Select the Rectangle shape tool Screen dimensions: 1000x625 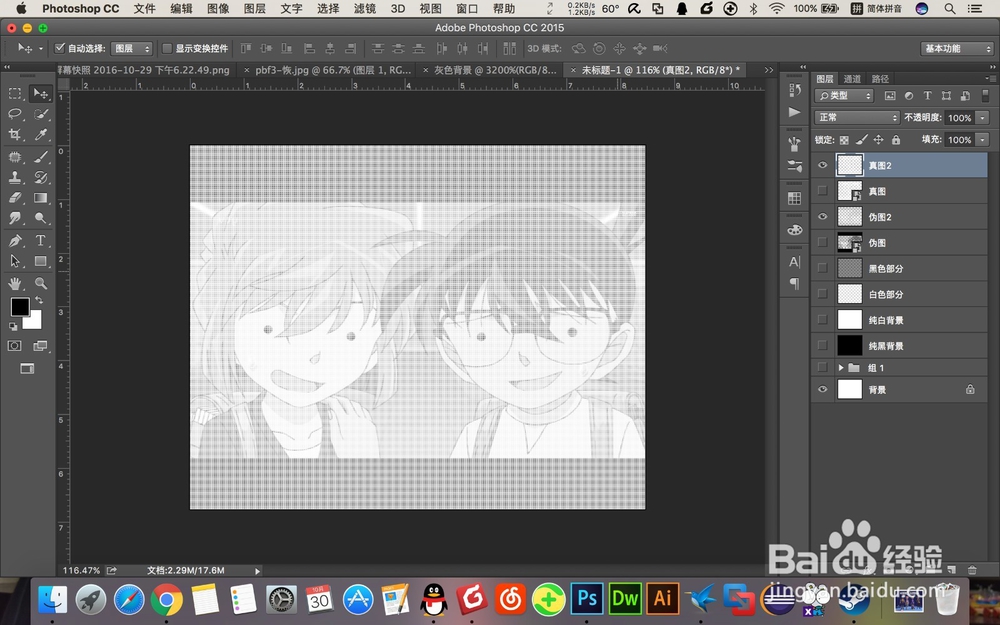(40, 261)
